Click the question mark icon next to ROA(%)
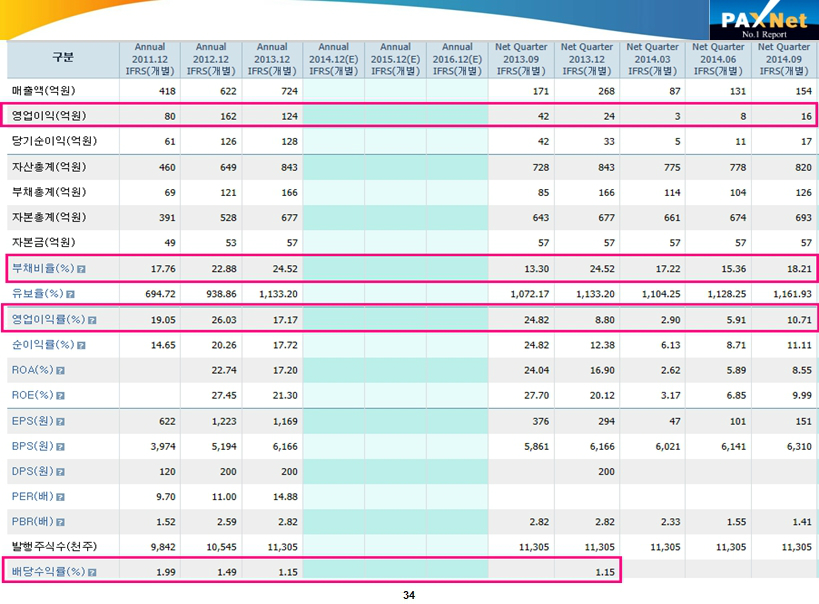Viewport: 819px width, 604px height. (61, 370)
